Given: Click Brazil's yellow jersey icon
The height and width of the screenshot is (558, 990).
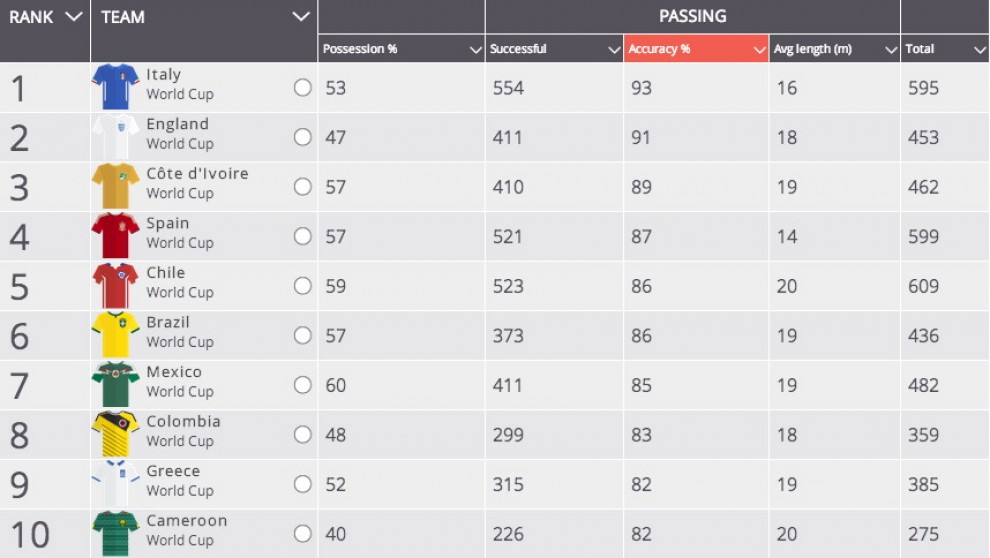Looking at the screenshot, I should [115, 335].
